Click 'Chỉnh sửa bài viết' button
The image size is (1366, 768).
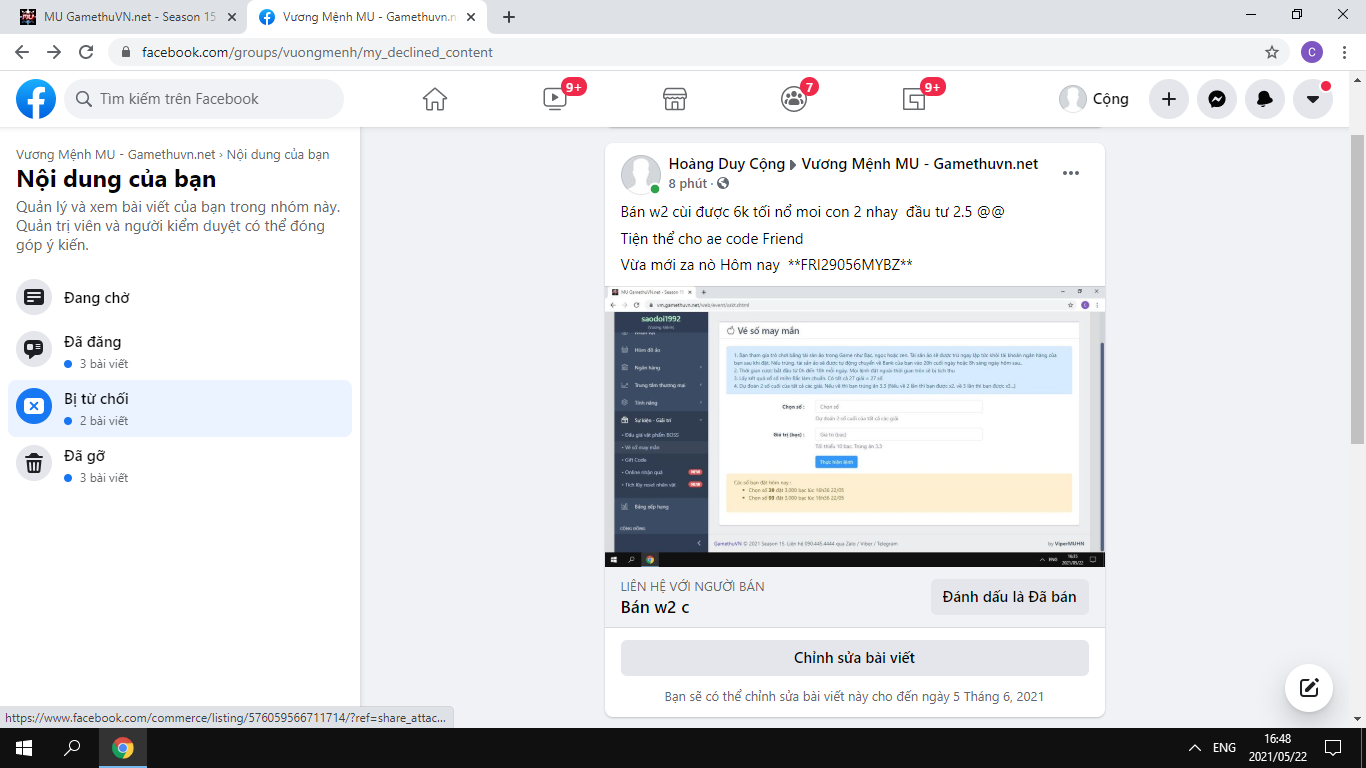(854, 658)
